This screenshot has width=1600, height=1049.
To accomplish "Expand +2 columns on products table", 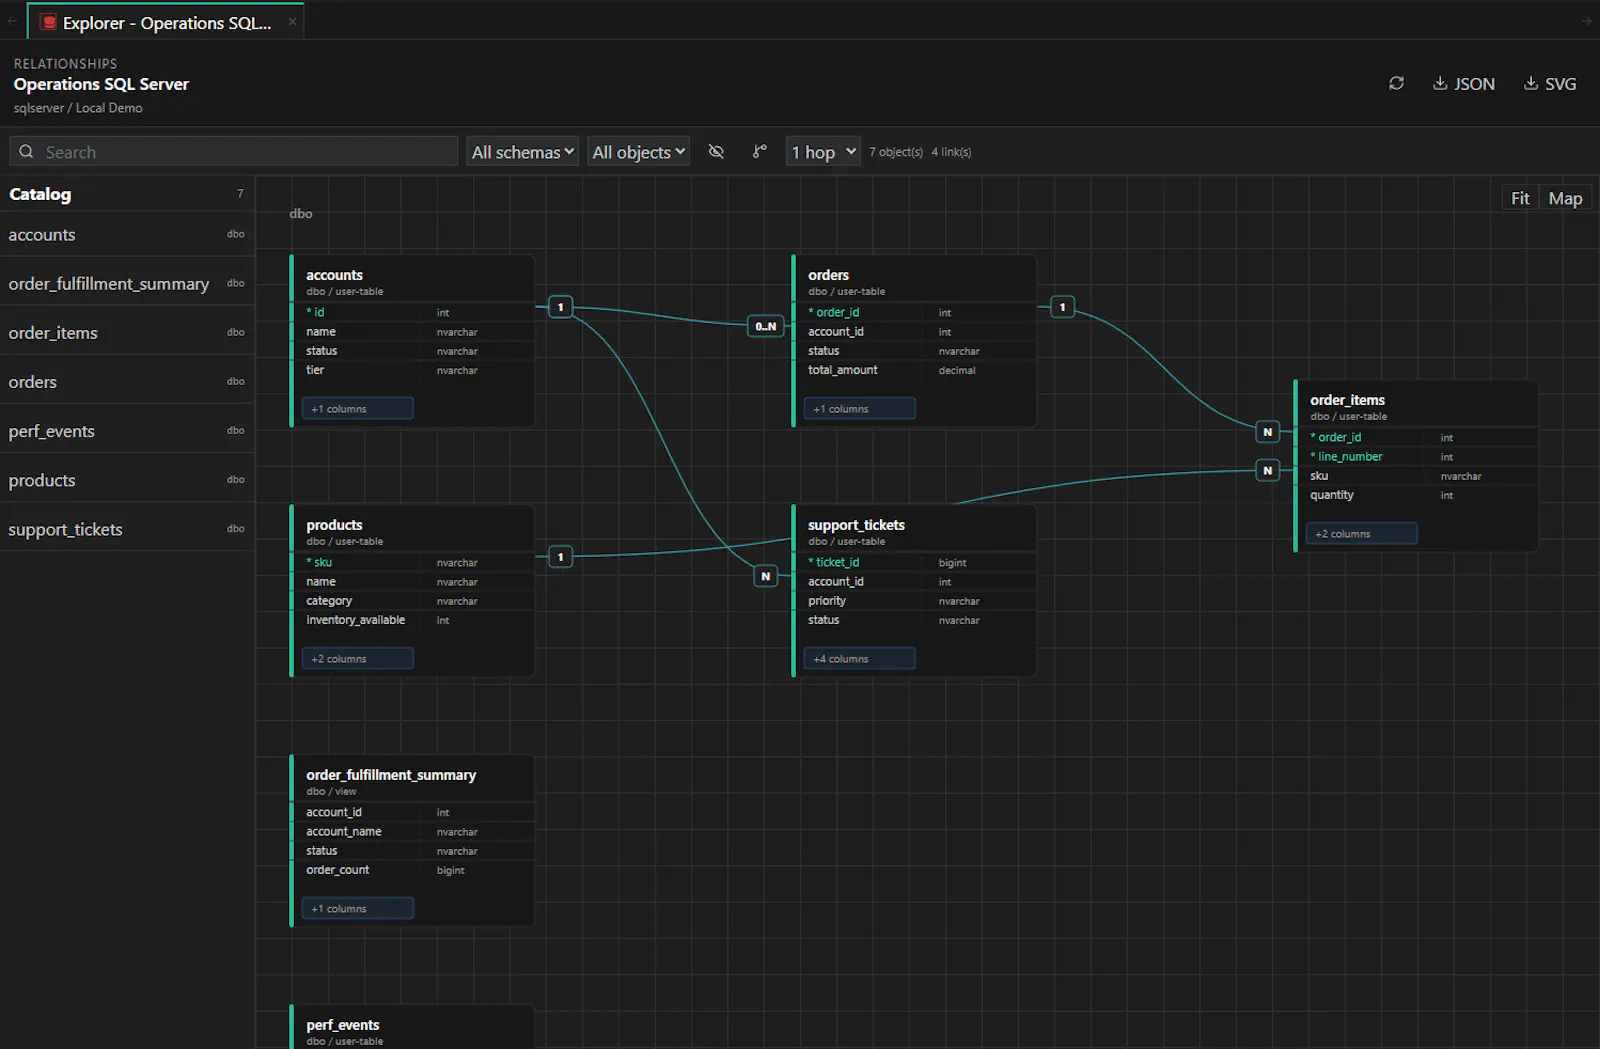I will point(358,658).
